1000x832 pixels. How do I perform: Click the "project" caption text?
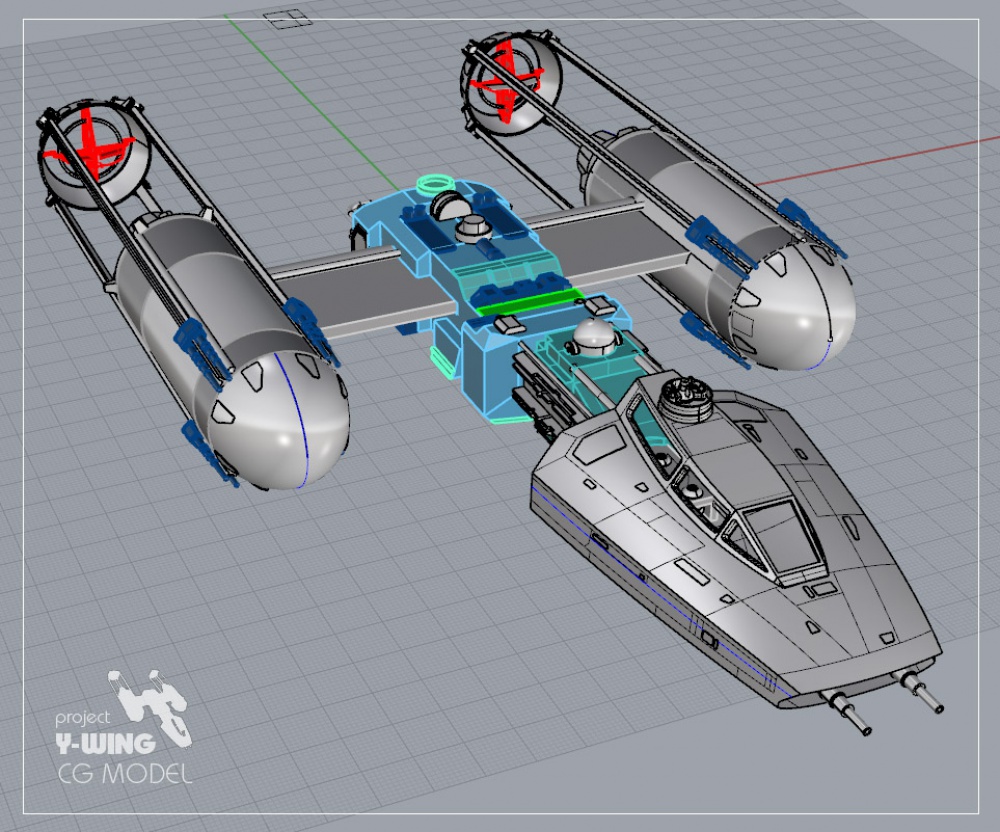click(82, 718)
